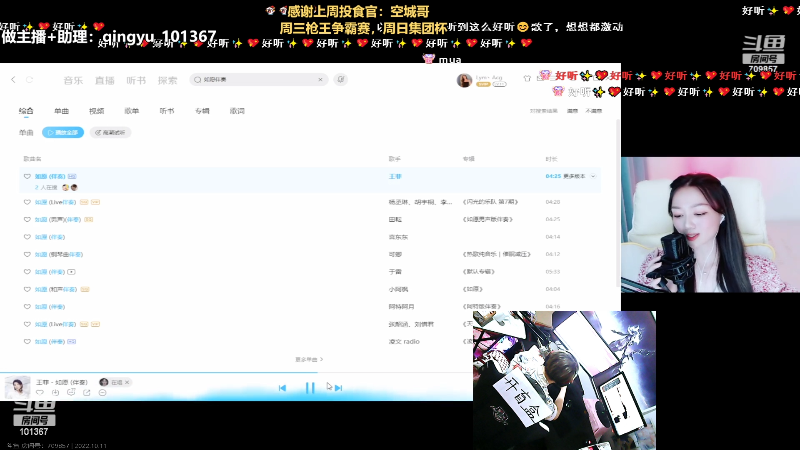
Task: Click the refresh icon beside back arrow
Action: (30, 80)
